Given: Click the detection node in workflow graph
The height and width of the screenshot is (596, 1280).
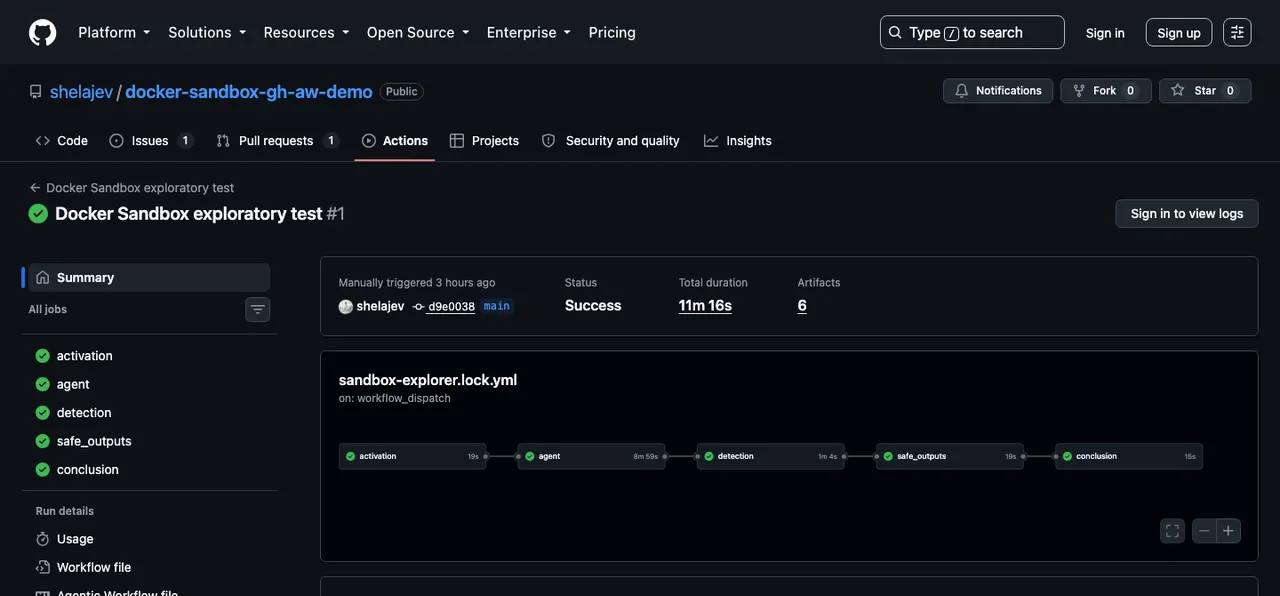Looking at the screenshot, I should click(771, 456).
